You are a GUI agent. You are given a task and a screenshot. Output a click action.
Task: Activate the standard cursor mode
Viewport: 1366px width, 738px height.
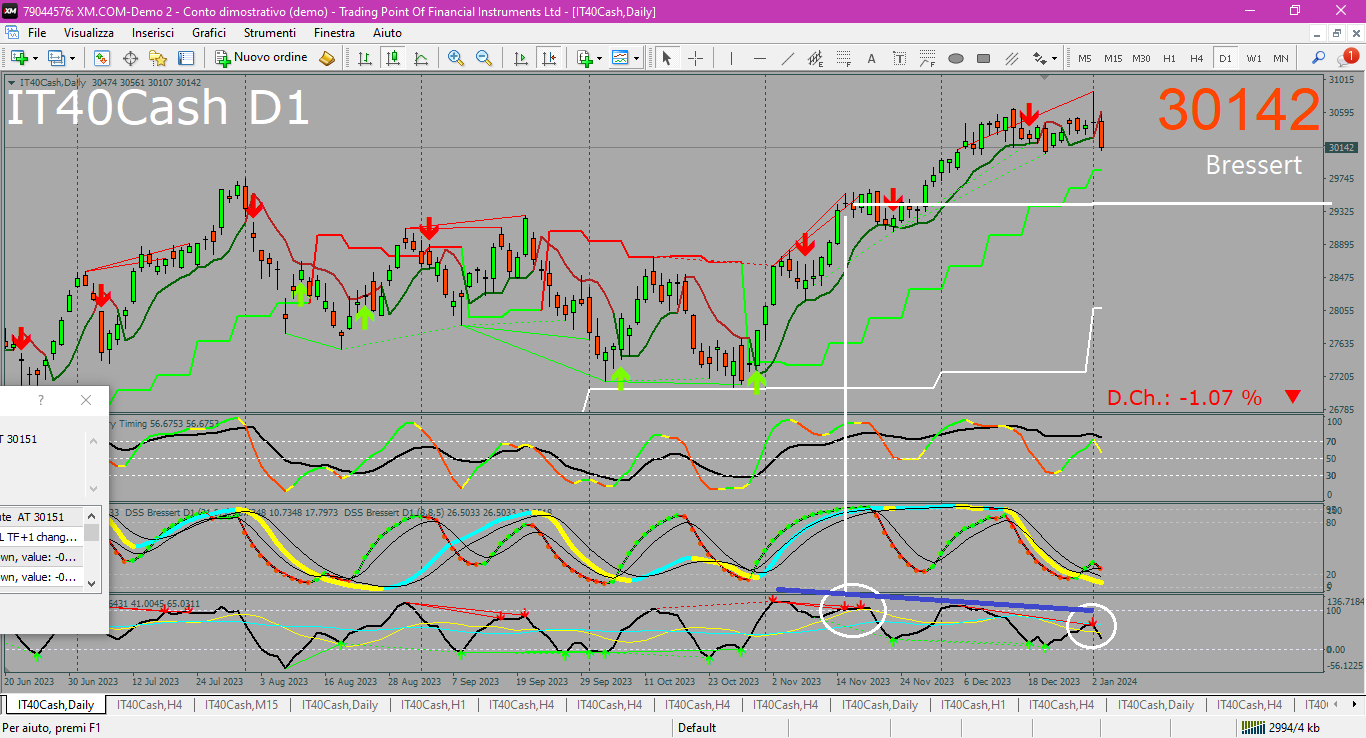pos(667,58)
